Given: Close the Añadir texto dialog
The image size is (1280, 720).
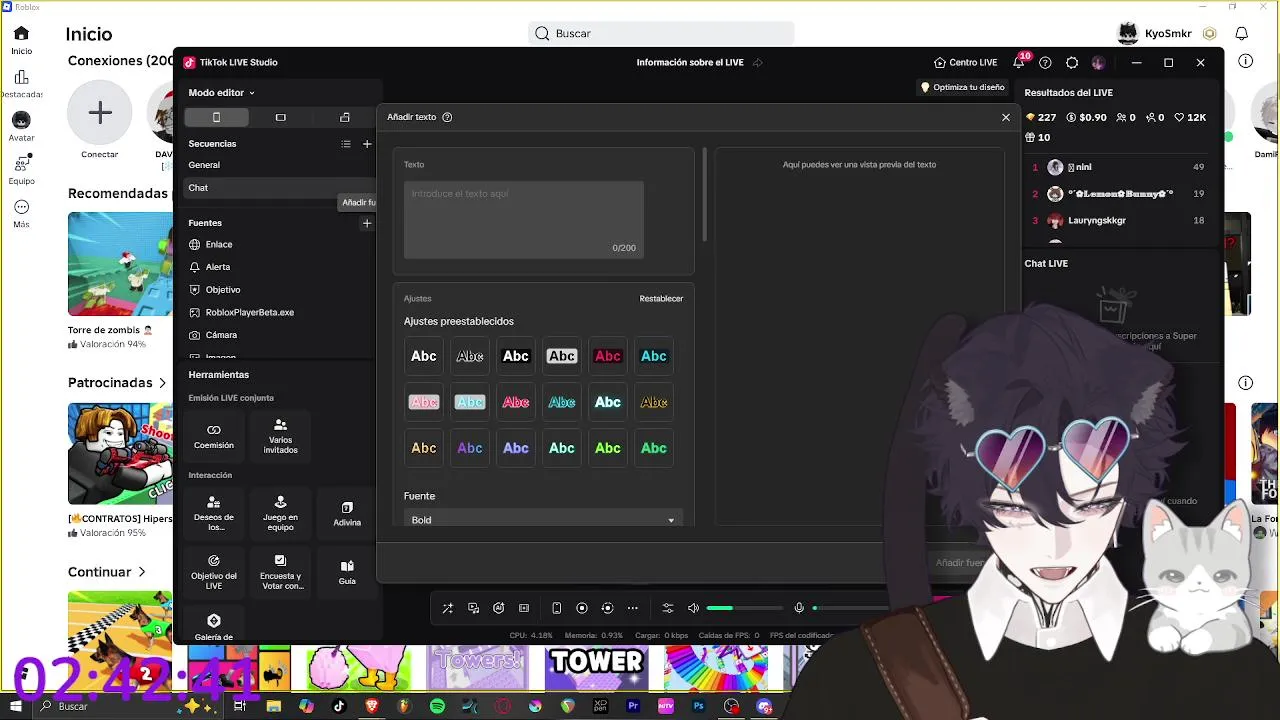Looking at the screenshot, I should pos(1006,117).
